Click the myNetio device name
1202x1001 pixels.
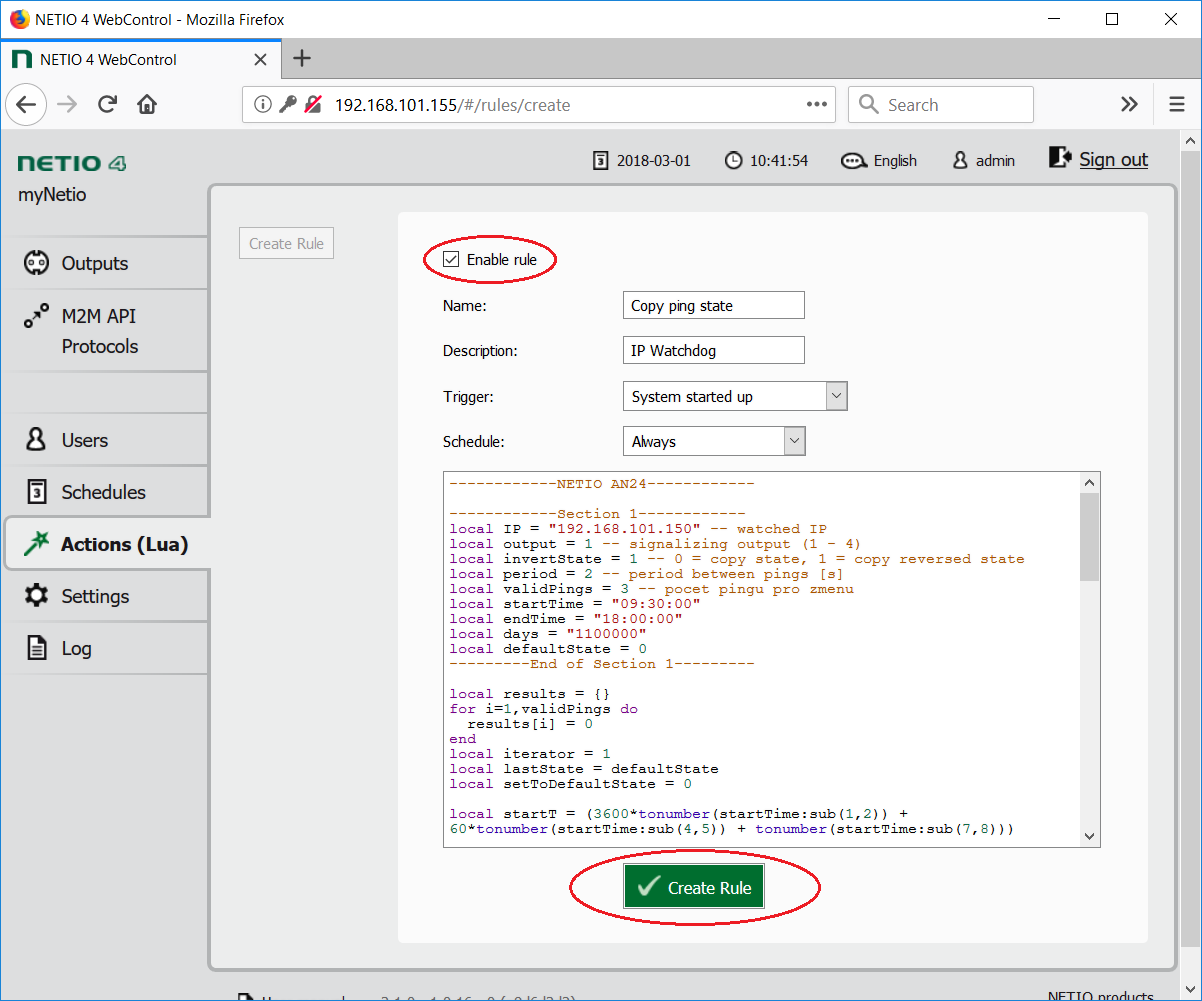pyautogui.click(x=52, y=195)
